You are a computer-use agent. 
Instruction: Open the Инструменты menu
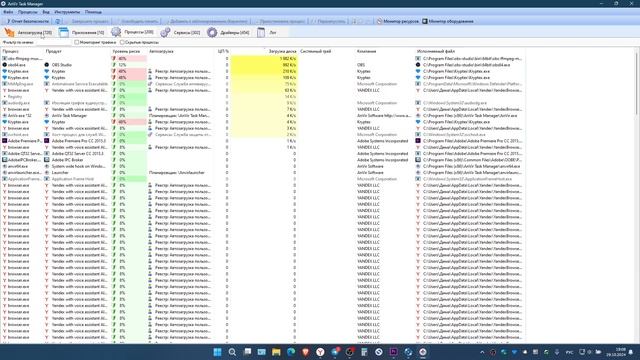[x=67, y=12]
